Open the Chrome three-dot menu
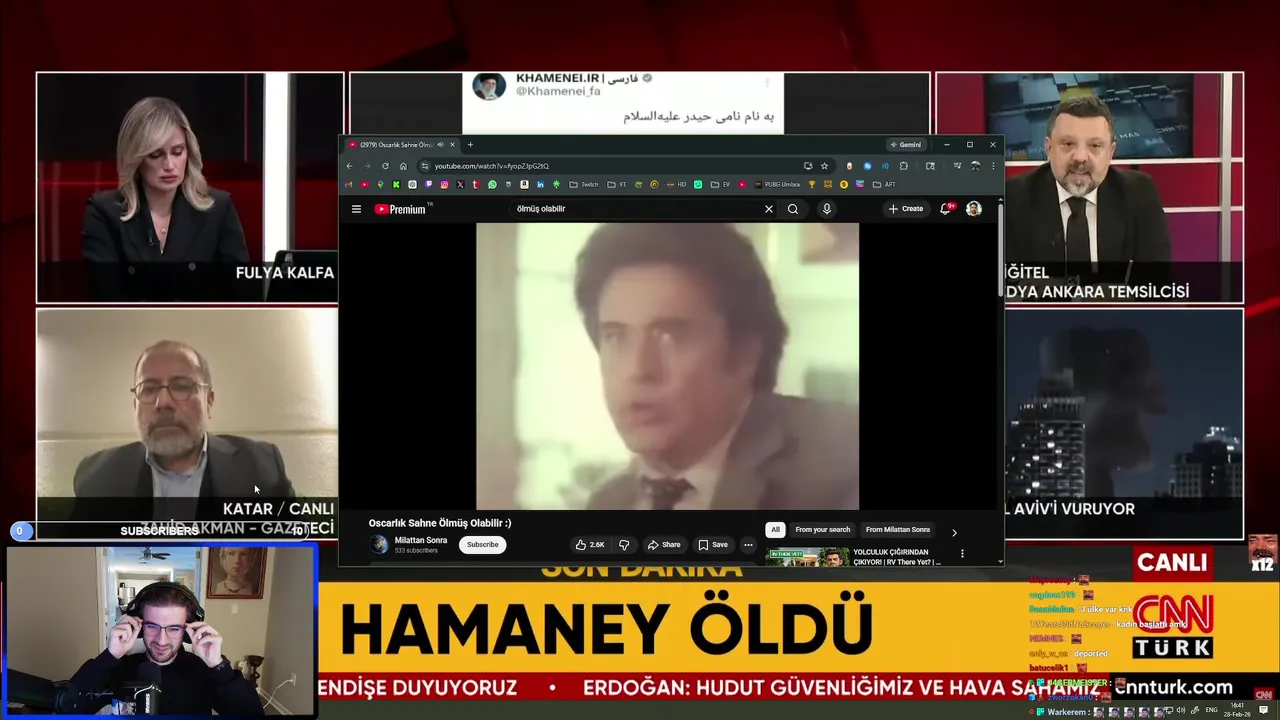Screen dimensions: 1280x720 995,166
